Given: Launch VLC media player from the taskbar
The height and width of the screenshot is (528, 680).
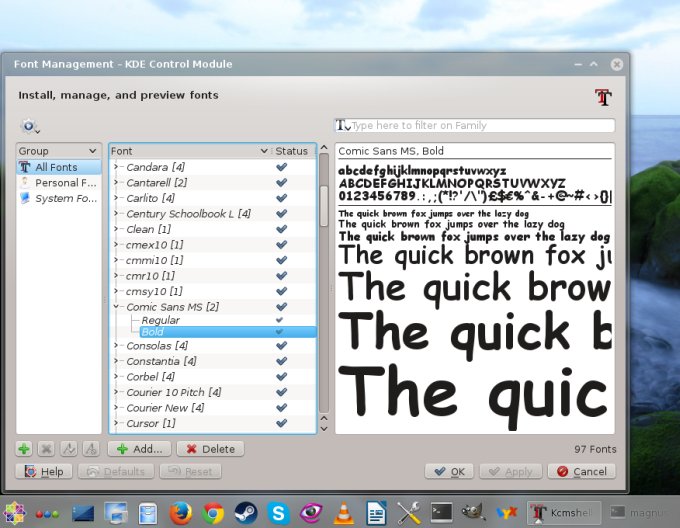Looking at the screenshot, I should pyautogui.click(x=343, y=513).
